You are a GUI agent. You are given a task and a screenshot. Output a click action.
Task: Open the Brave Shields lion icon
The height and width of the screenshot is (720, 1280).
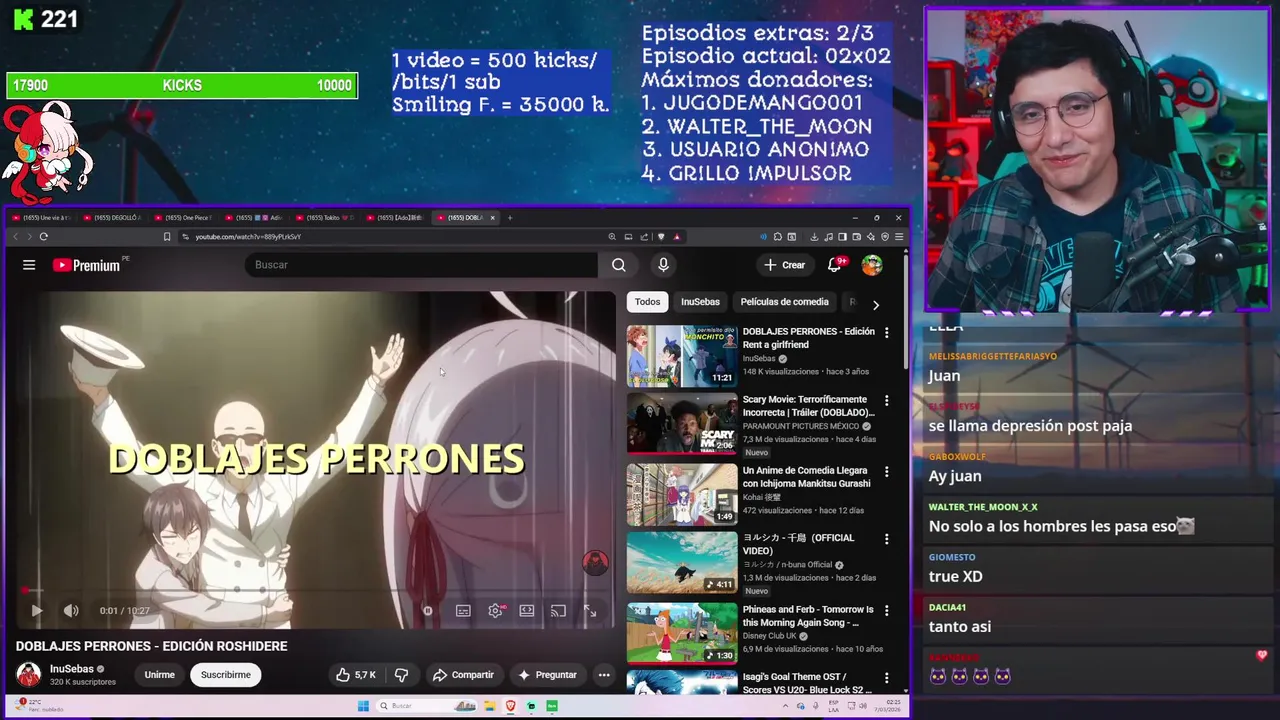661,237
